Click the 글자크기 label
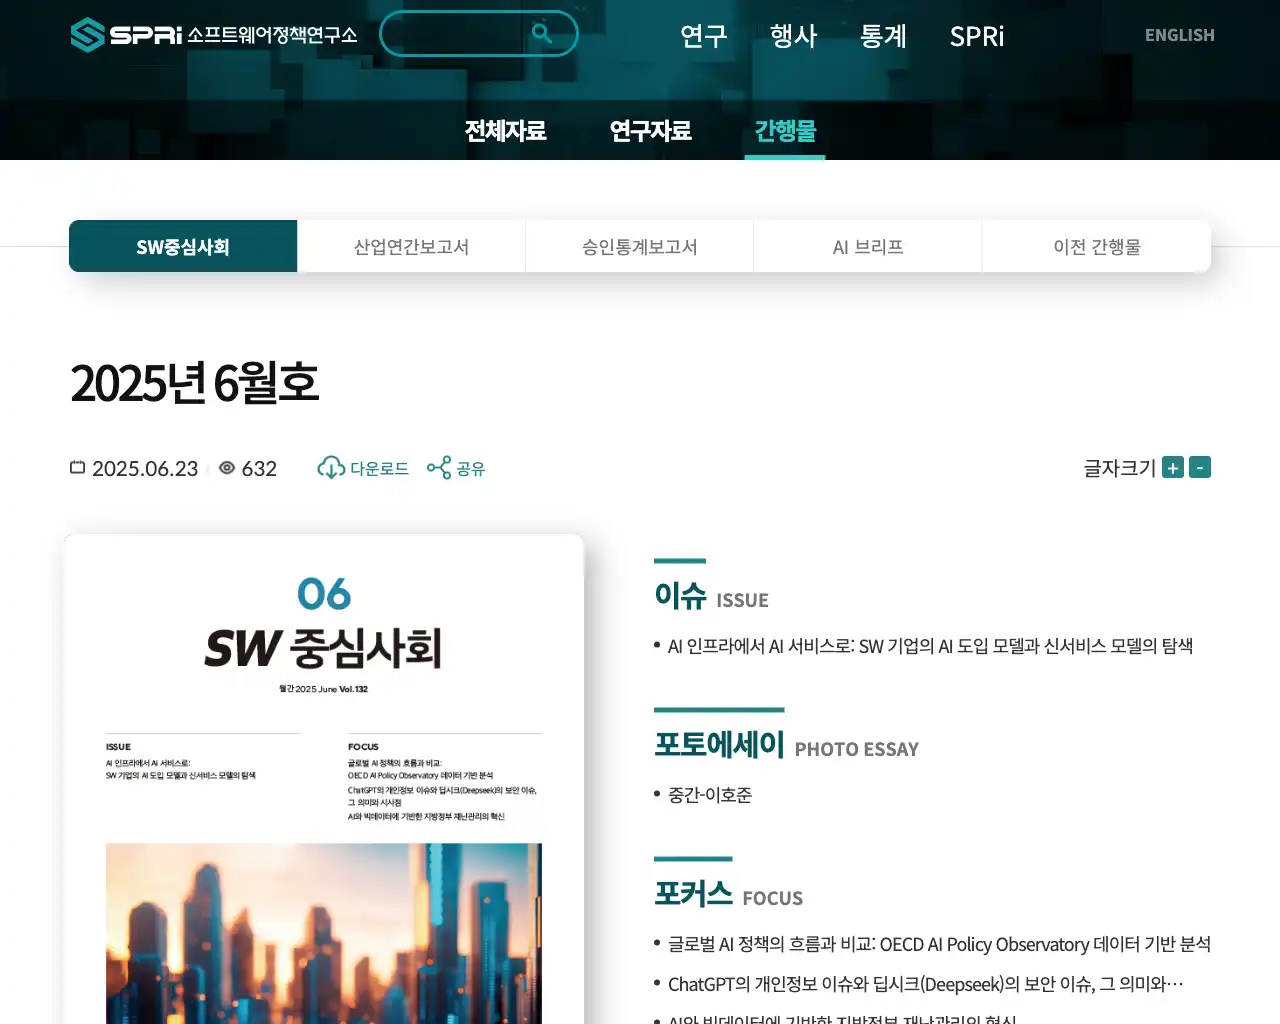Image resolution: width=1280 pixels, height=1024 pixels. tap(1120, 468)
